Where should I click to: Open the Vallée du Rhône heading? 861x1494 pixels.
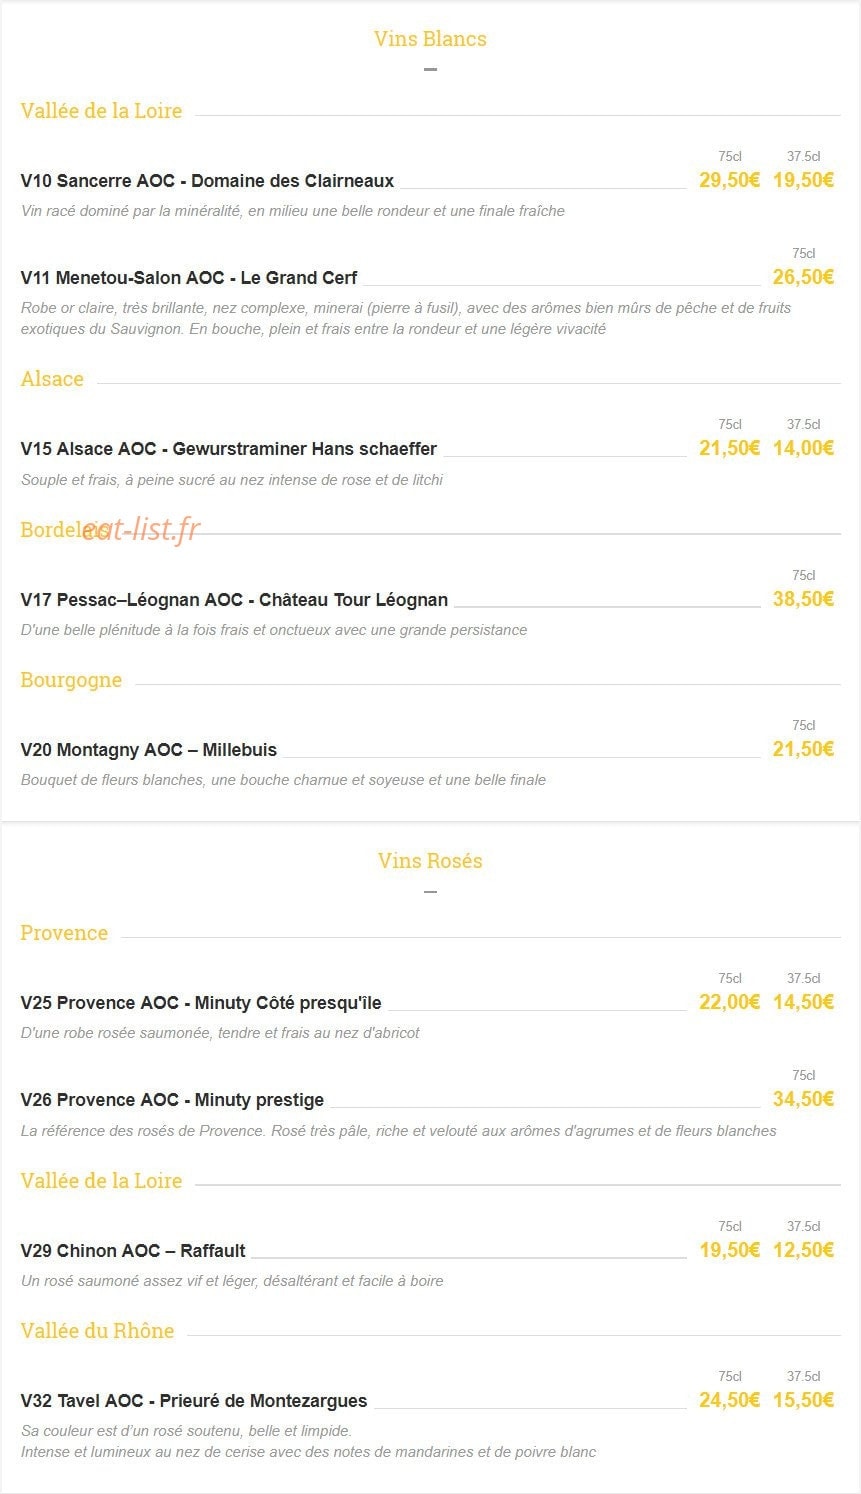tap(97, 1331)
